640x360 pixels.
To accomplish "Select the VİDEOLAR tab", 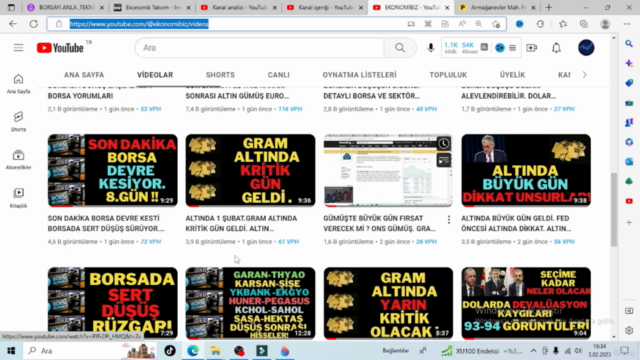I will (155, 75).
